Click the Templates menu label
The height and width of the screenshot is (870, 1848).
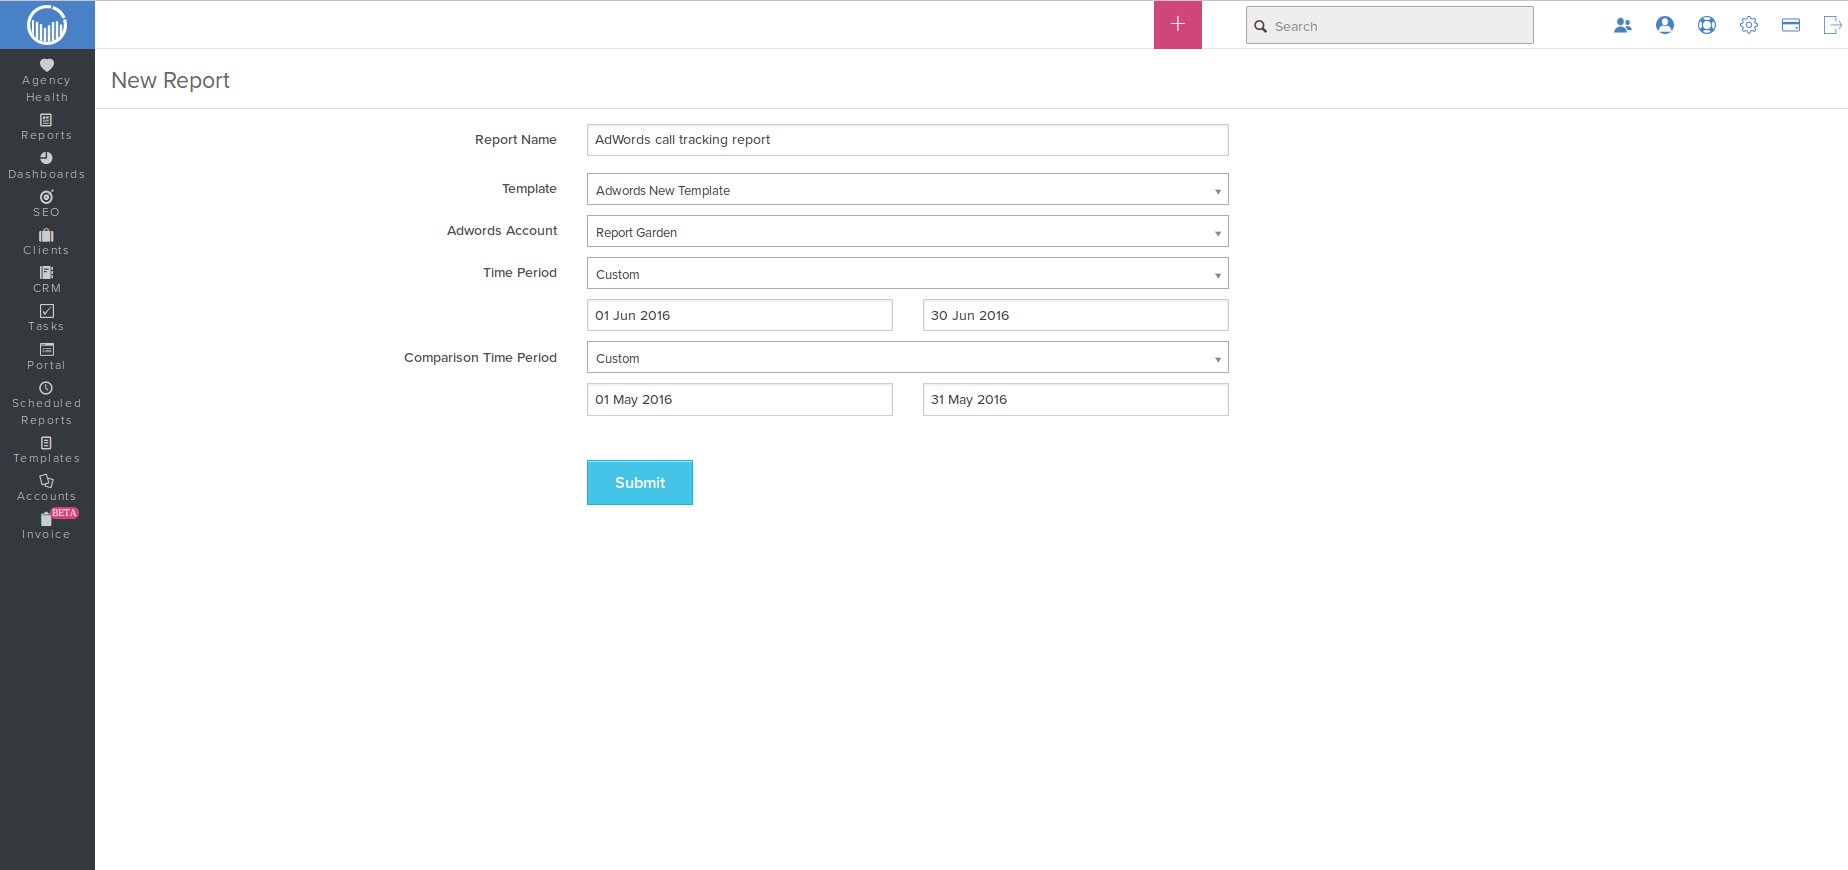[x=47, y=458]
